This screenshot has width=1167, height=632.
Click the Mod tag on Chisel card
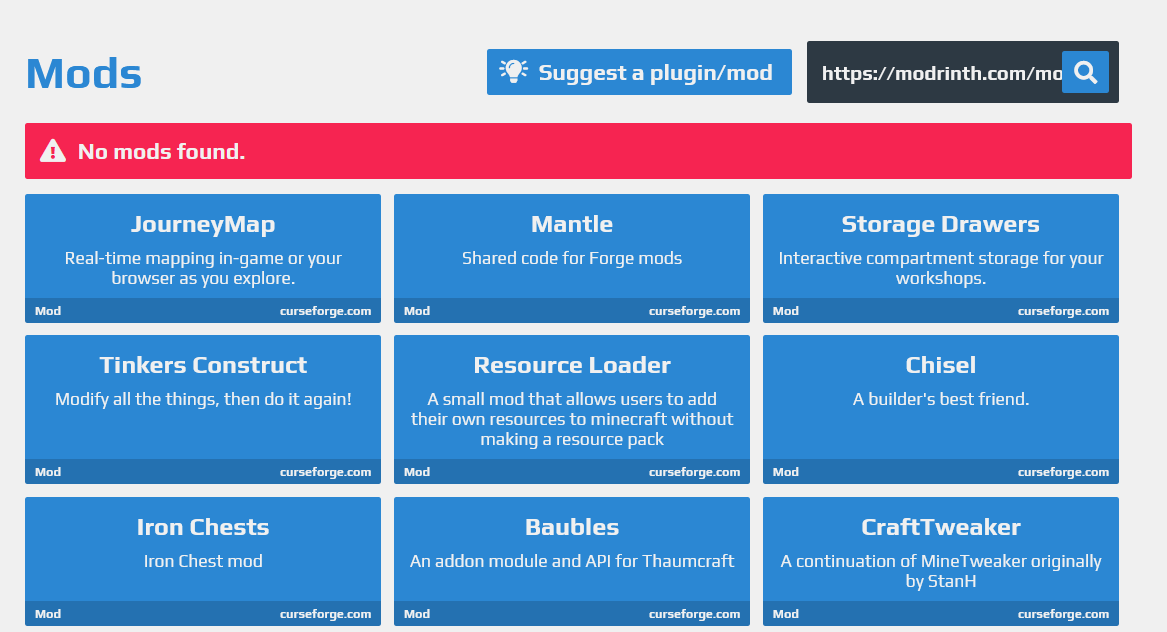click(786, 472)
